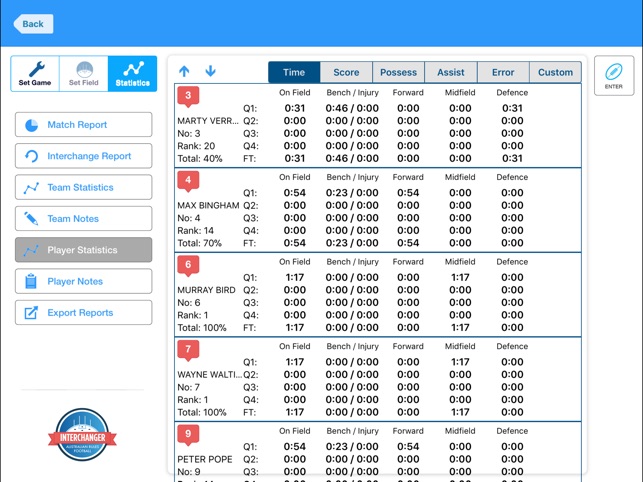
Task: Select PETER POPE player name
Action: (x=205, y=459)
